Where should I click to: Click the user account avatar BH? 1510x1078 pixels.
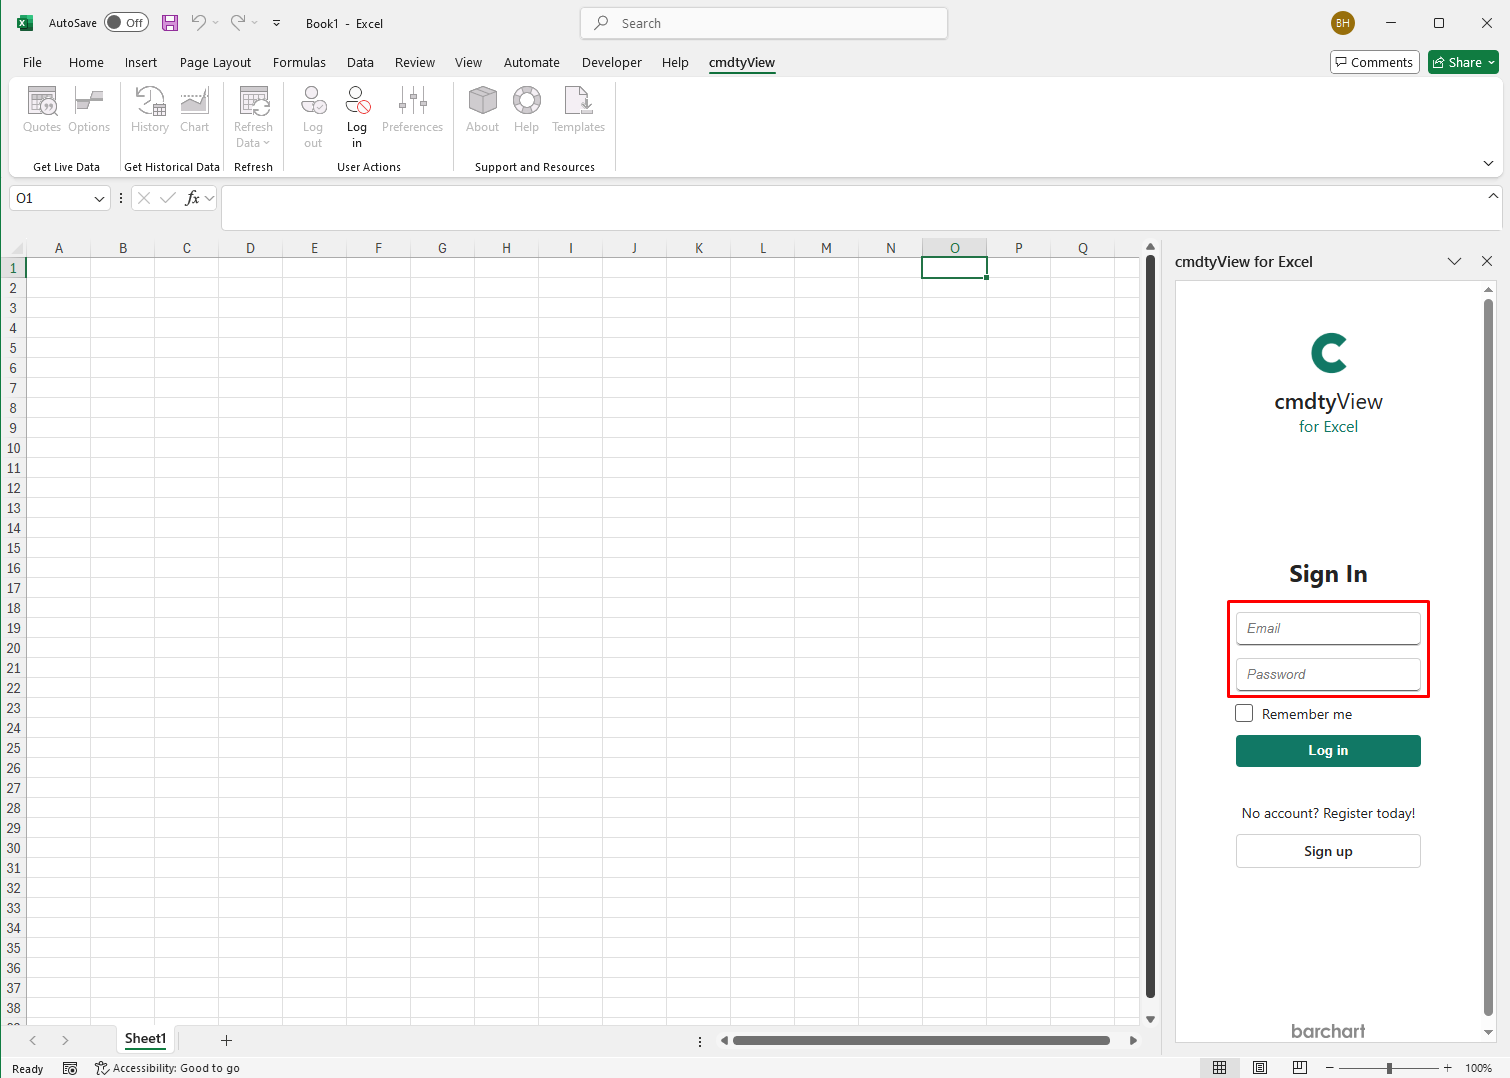coord(1342,23)
